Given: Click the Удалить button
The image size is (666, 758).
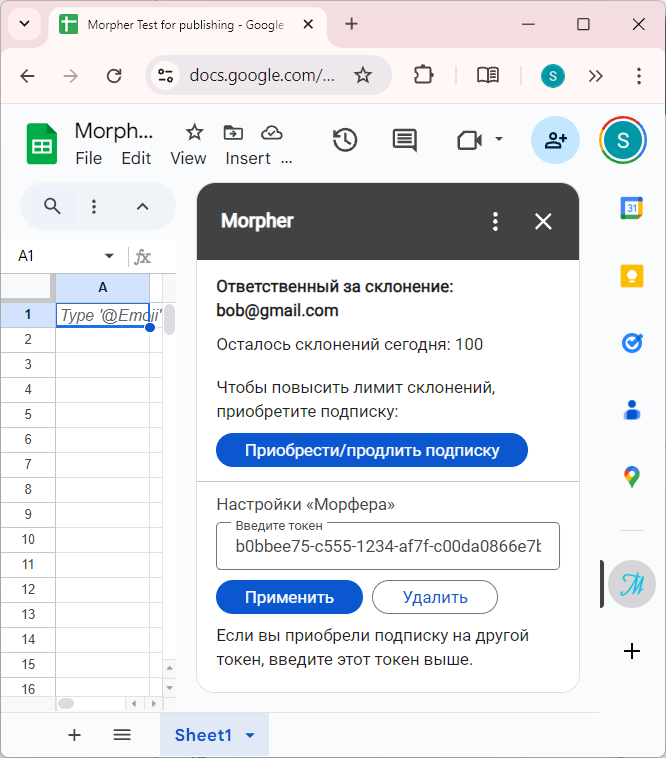Looking at the screenshot, I should coord(434,597).
